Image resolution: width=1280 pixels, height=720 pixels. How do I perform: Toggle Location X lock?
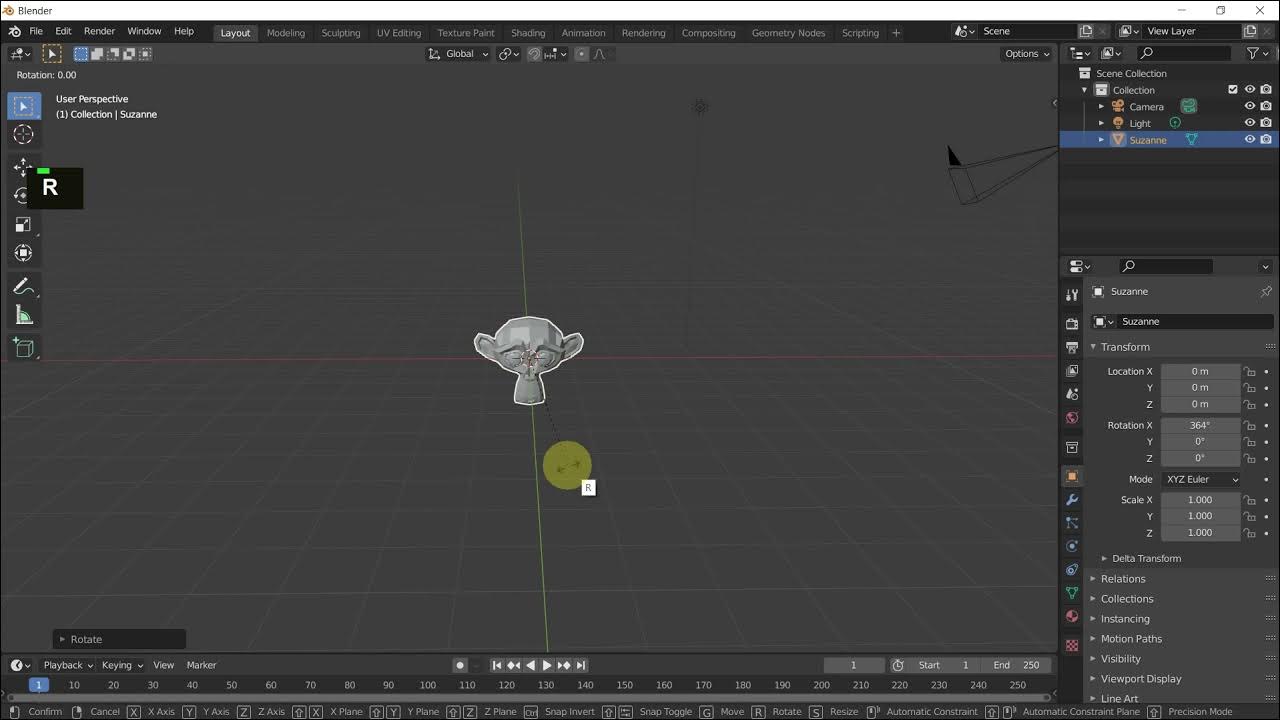point(1249,371)
